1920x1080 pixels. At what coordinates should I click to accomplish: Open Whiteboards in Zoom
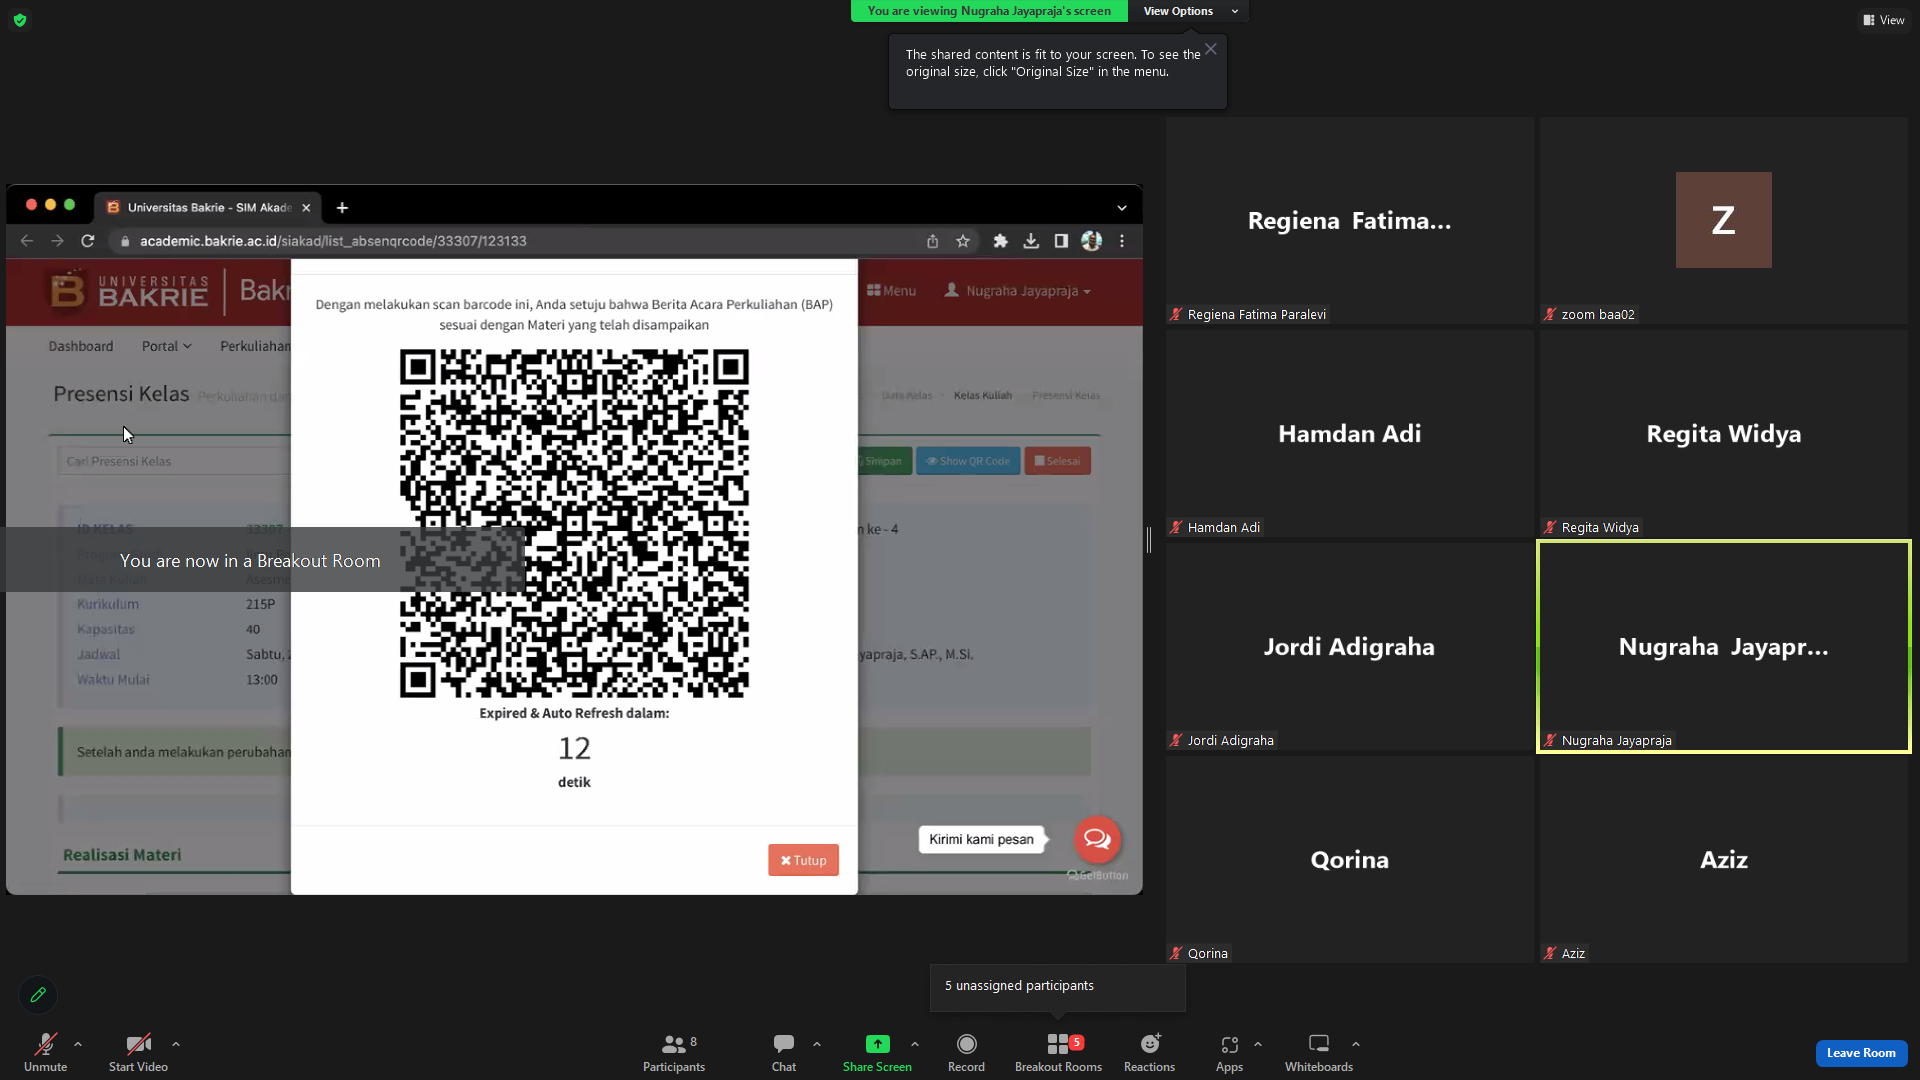tap(1319, 1052)
